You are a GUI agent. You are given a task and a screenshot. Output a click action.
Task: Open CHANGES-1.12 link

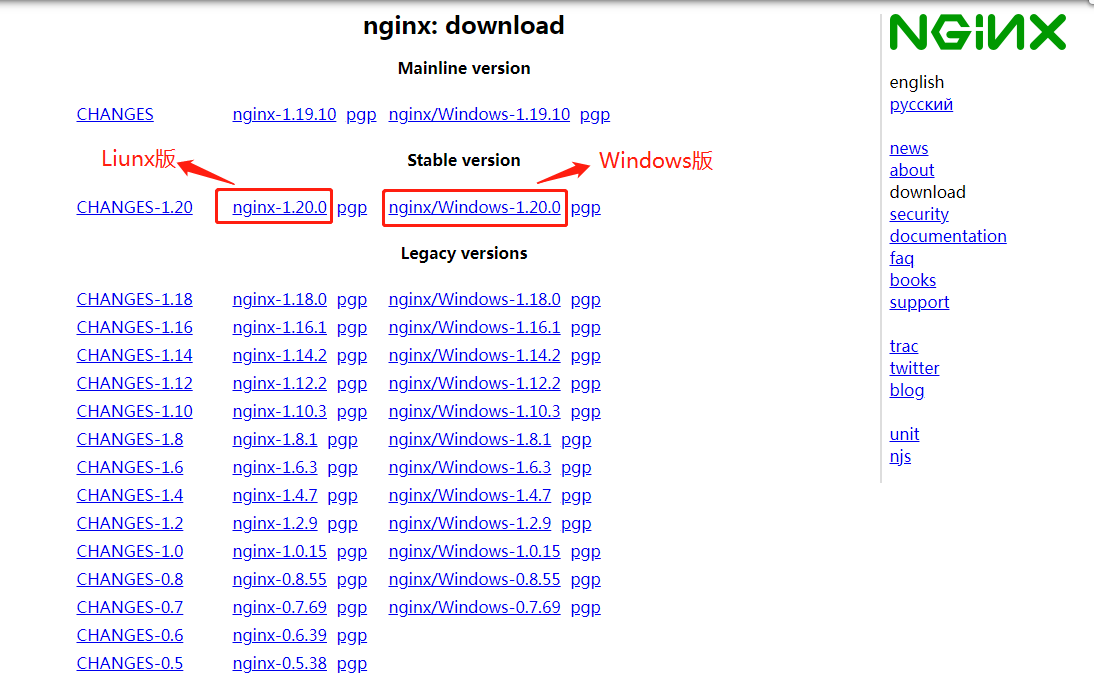click(135, 383)
